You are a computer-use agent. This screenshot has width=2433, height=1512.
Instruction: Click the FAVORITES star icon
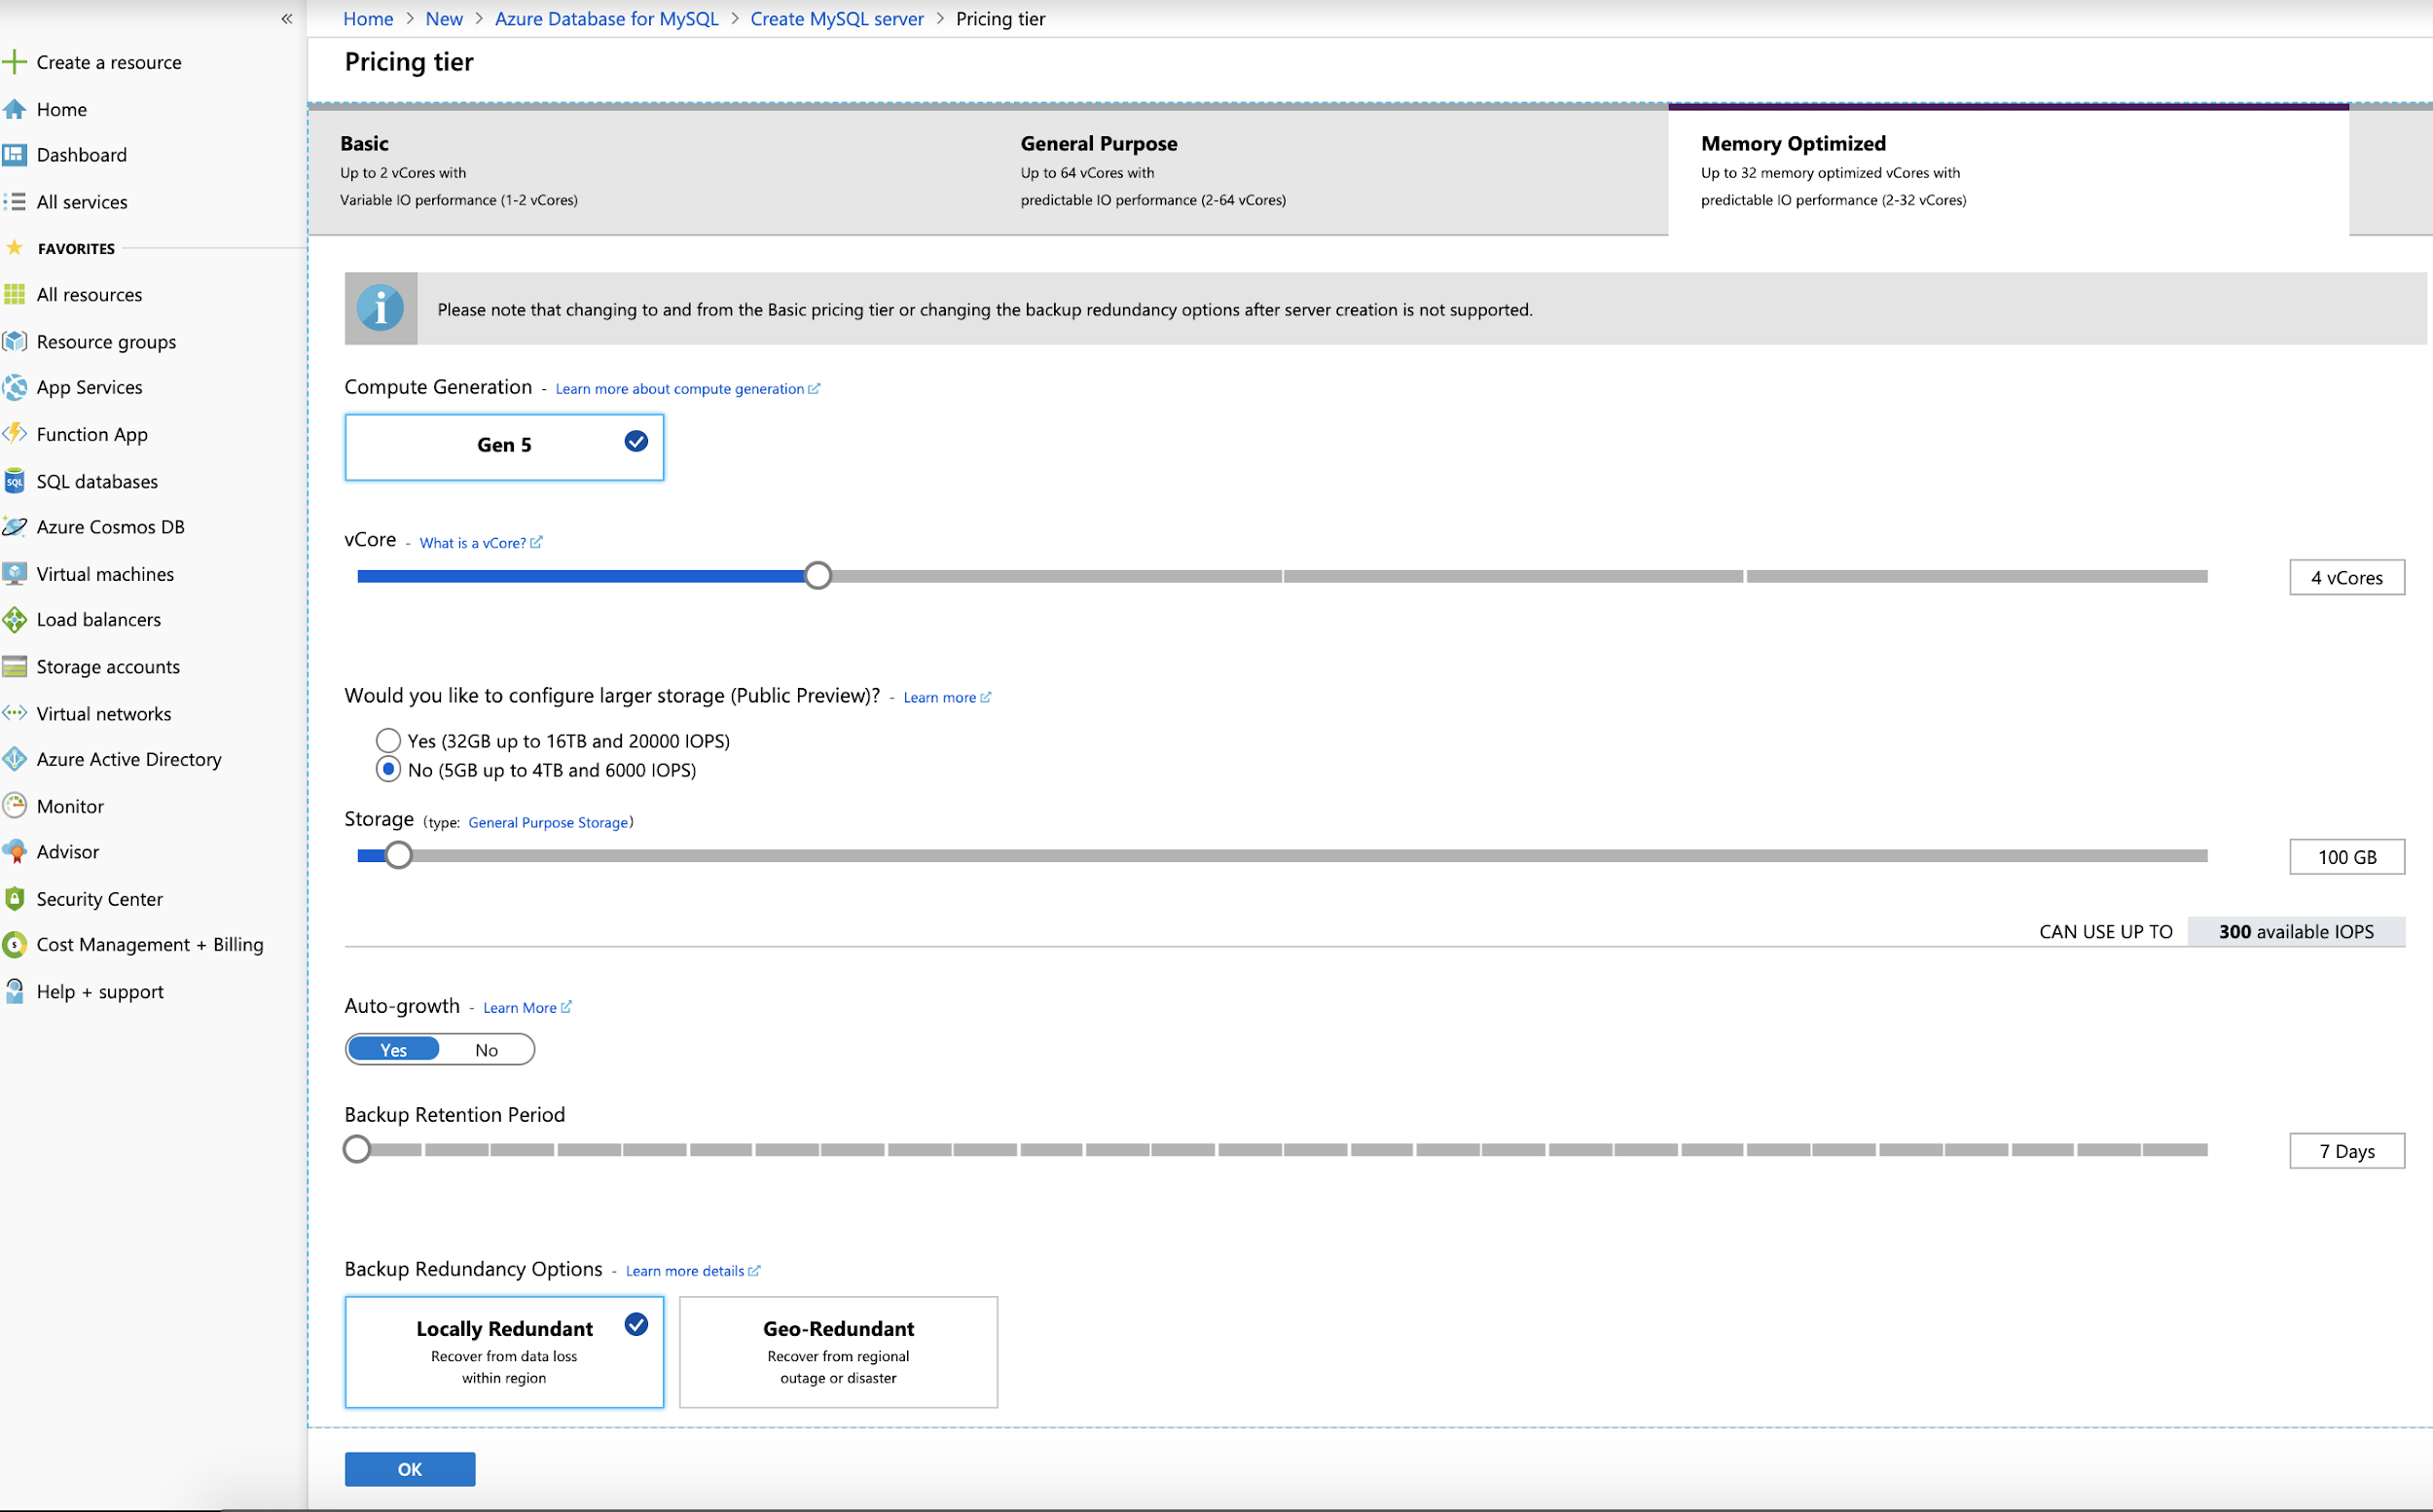tap(14, 247)
